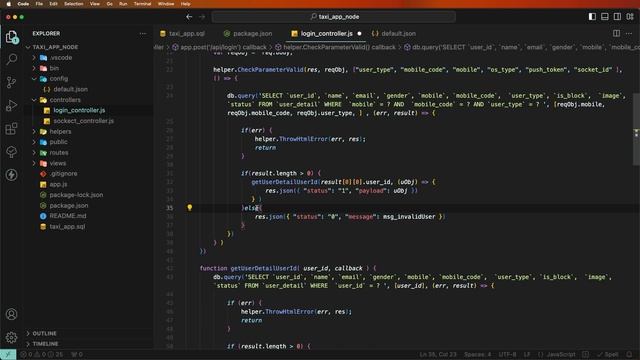Open the Explorer view in activity bar

(x=11, y=37)
